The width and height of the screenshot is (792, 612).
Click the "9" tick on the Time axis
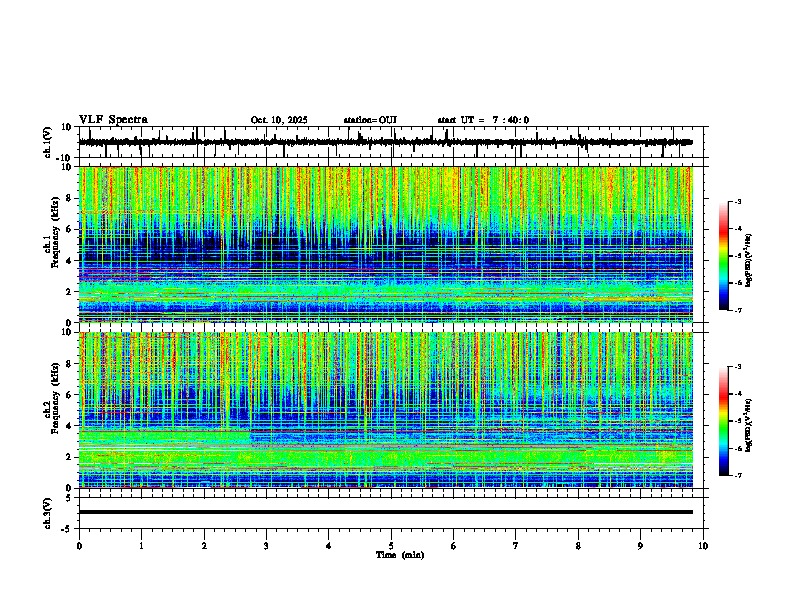click(640, 546)
